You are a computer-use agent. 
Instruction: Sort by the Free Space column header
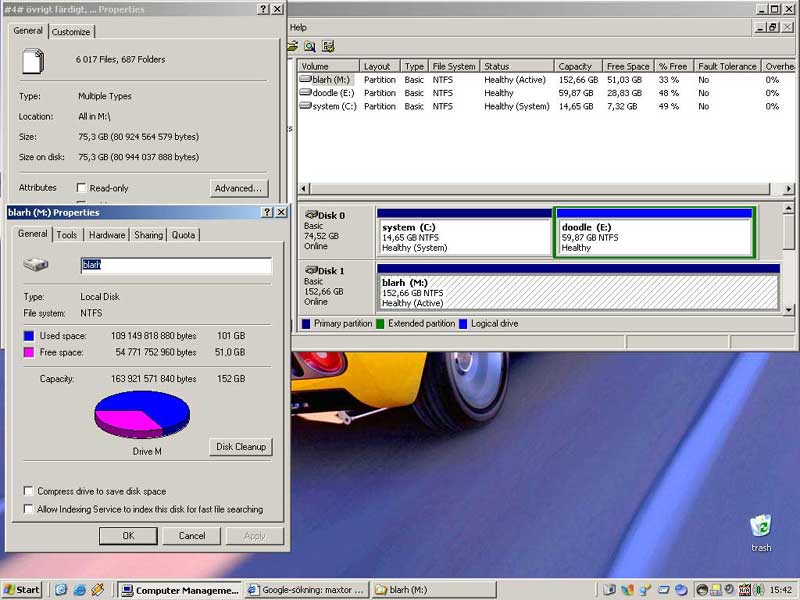[x=628, y=66]
